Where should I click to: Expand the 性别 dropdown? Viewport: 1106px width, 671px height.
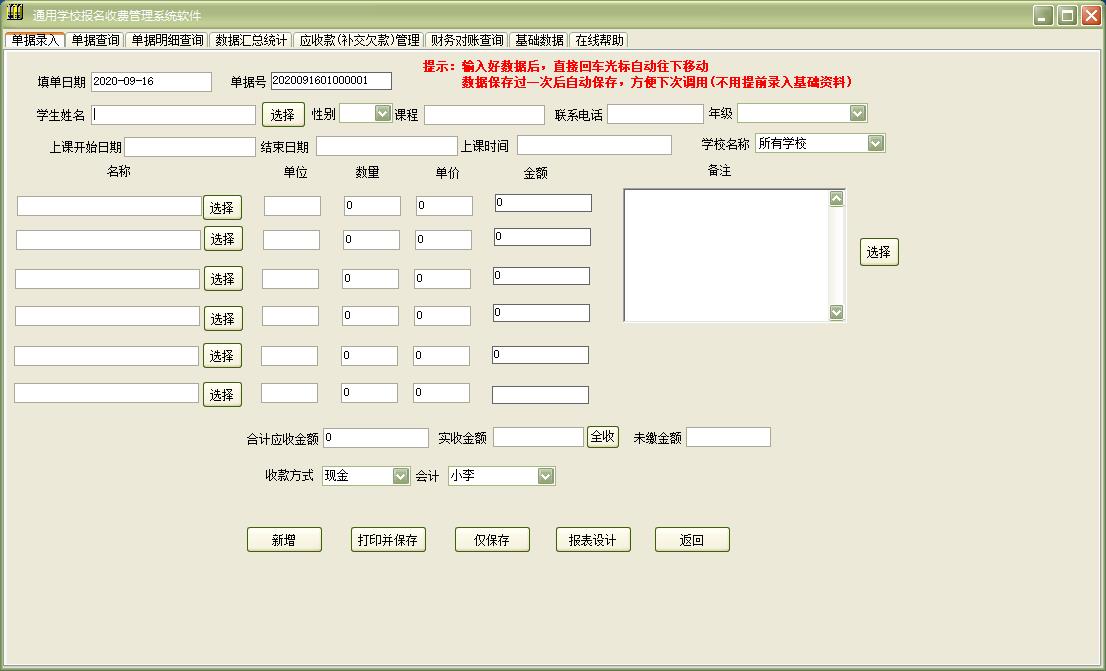point(382,114)
